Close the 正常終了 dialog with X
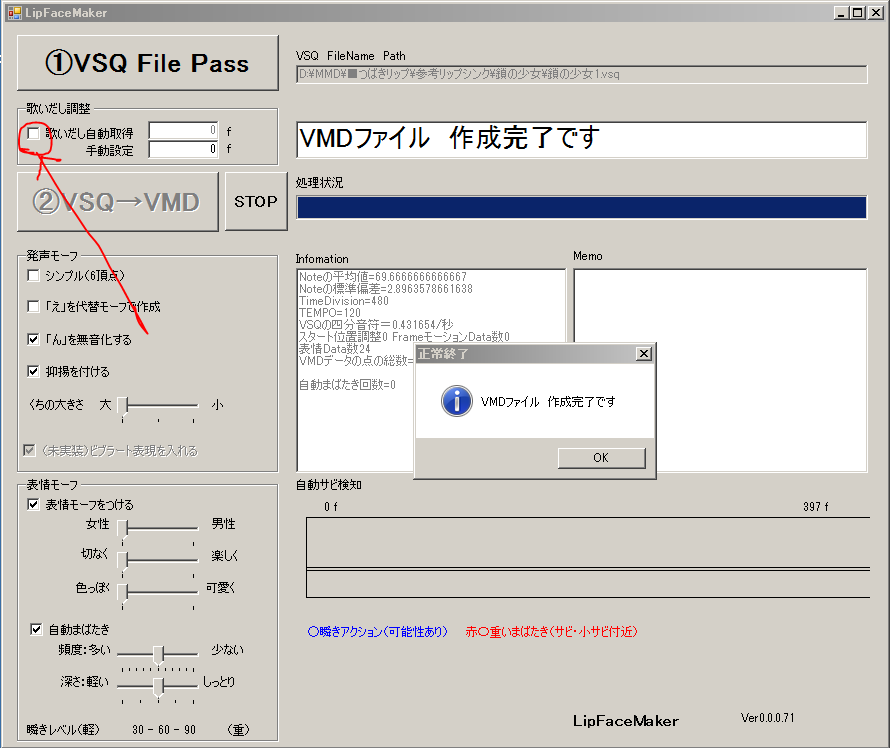Screen dimensions: 890x748 (x=644, y=354)
